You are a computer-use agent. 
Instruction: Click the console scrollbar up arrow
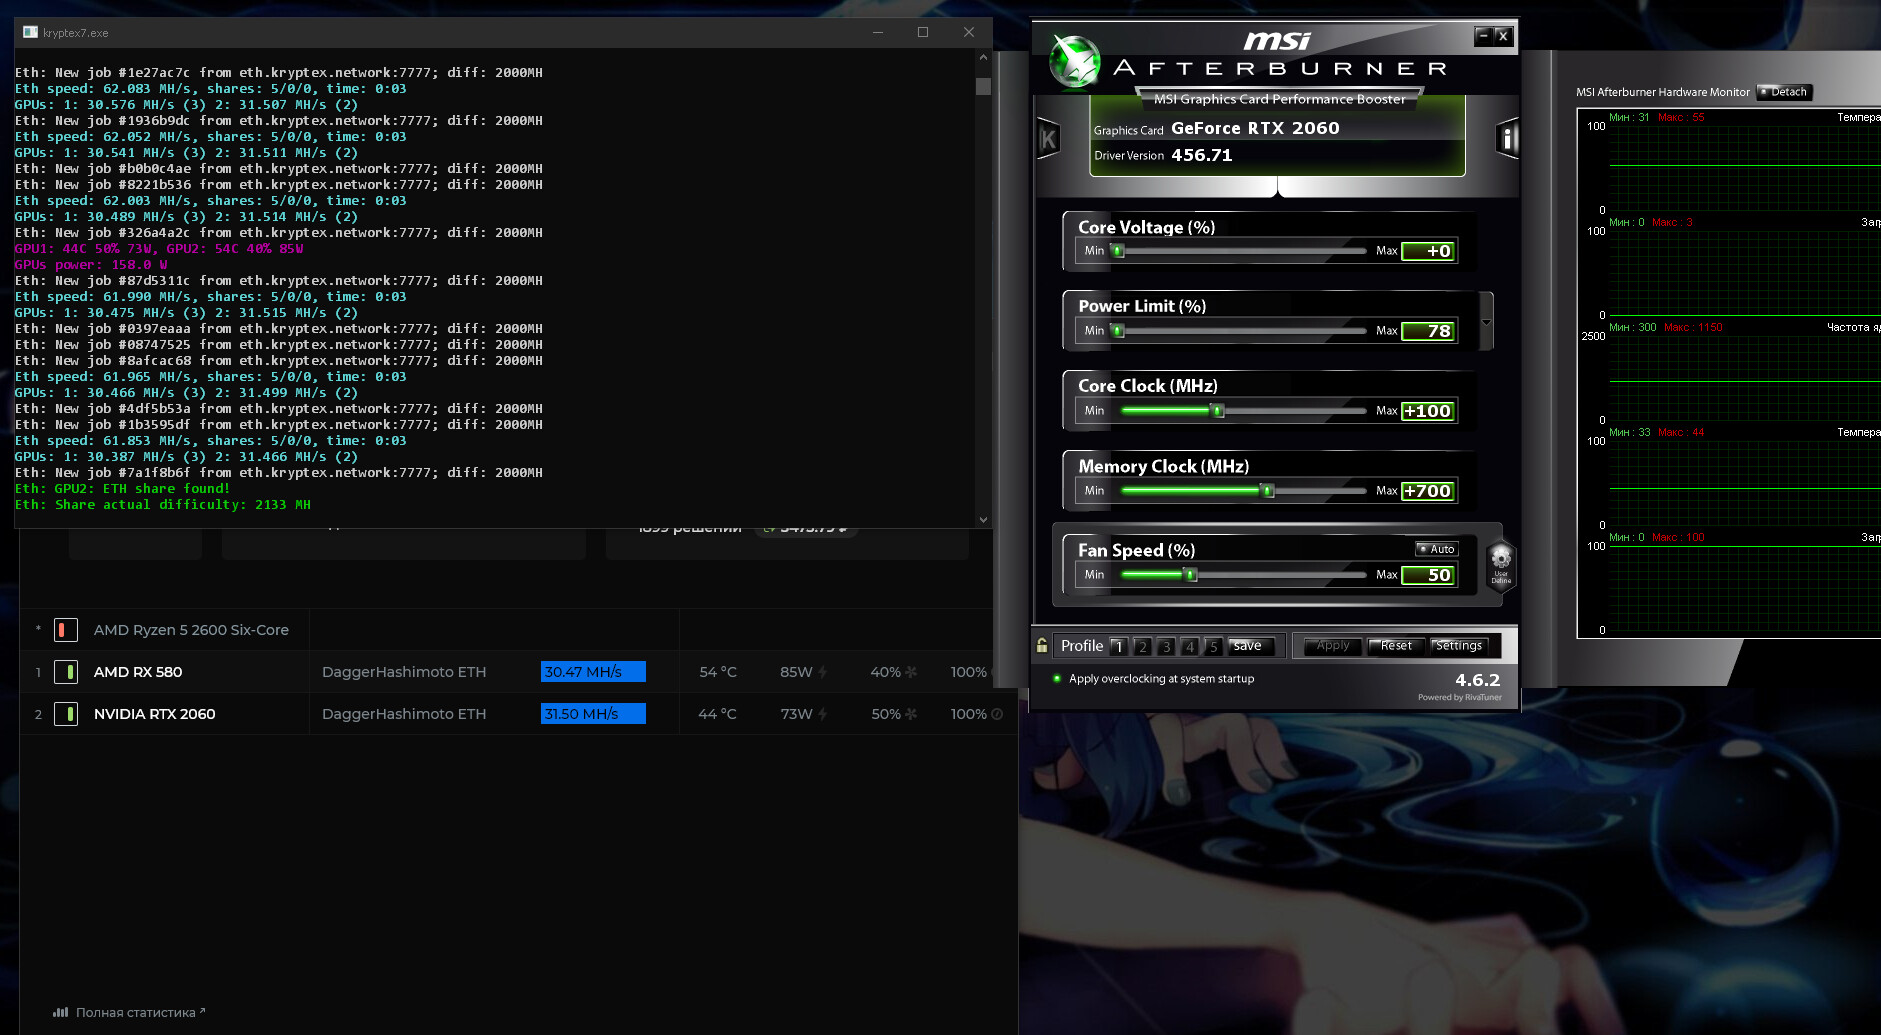[x=983, y=58]
